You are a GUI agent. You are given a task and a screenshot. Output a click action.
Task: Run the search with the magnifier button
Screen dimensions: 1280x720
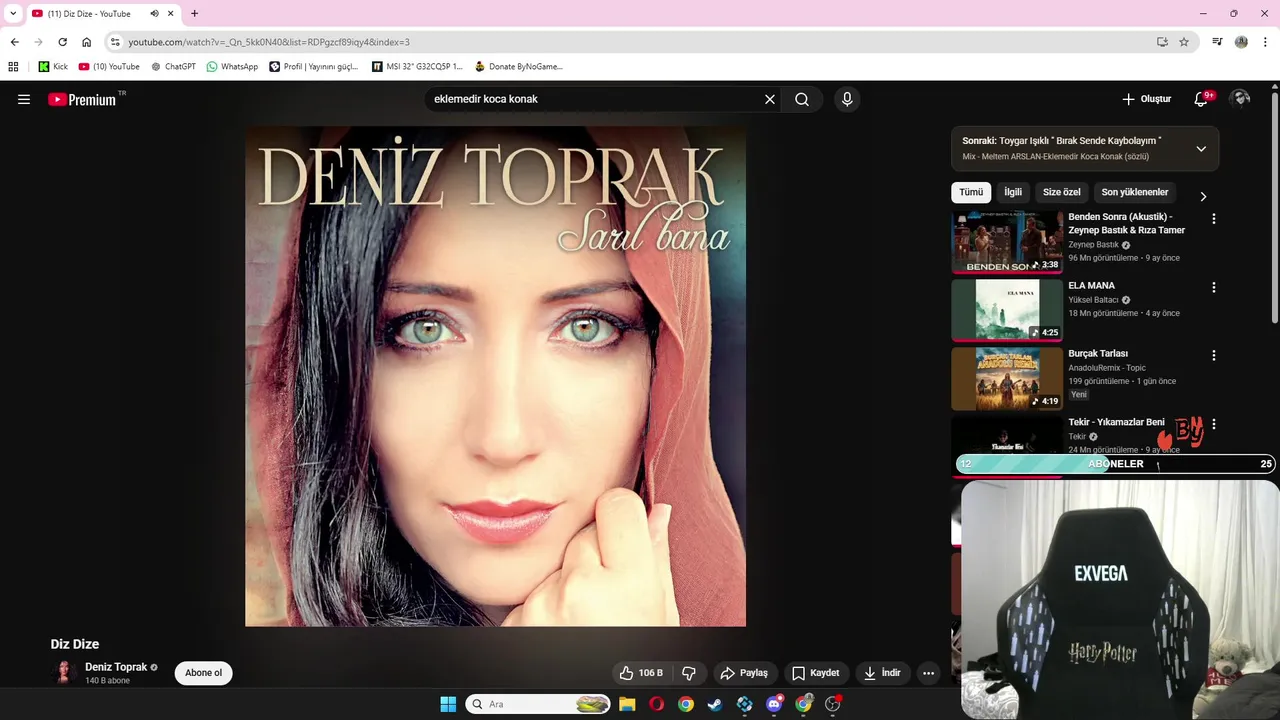click(802, 99)
